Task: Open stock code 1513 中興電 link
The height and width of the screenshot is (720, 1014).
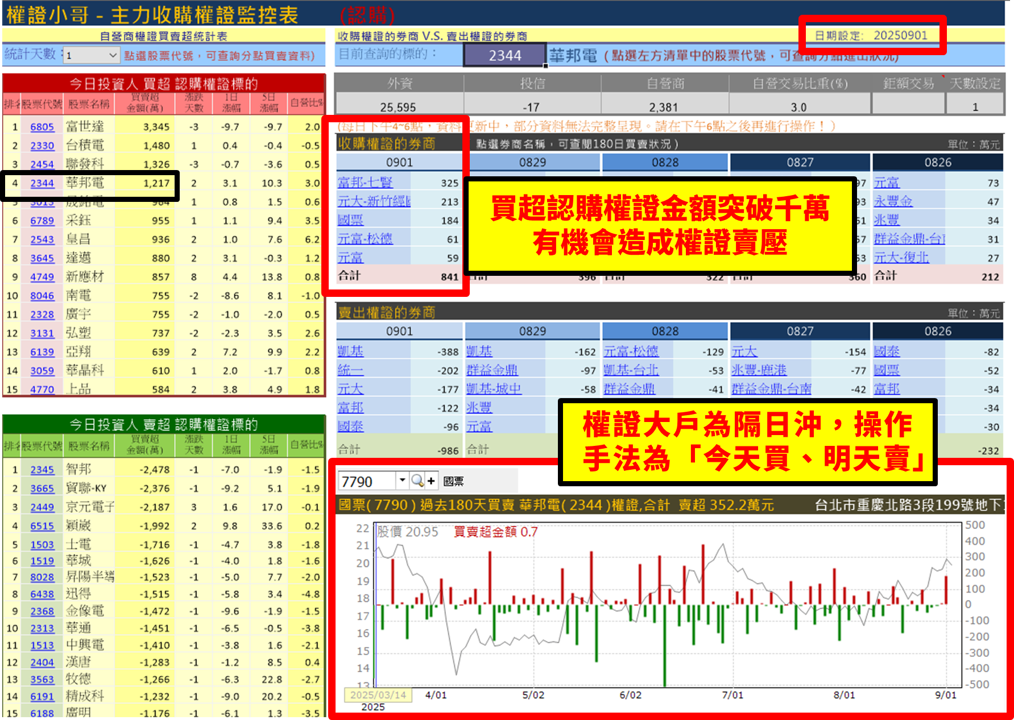Action: point(42,646)
